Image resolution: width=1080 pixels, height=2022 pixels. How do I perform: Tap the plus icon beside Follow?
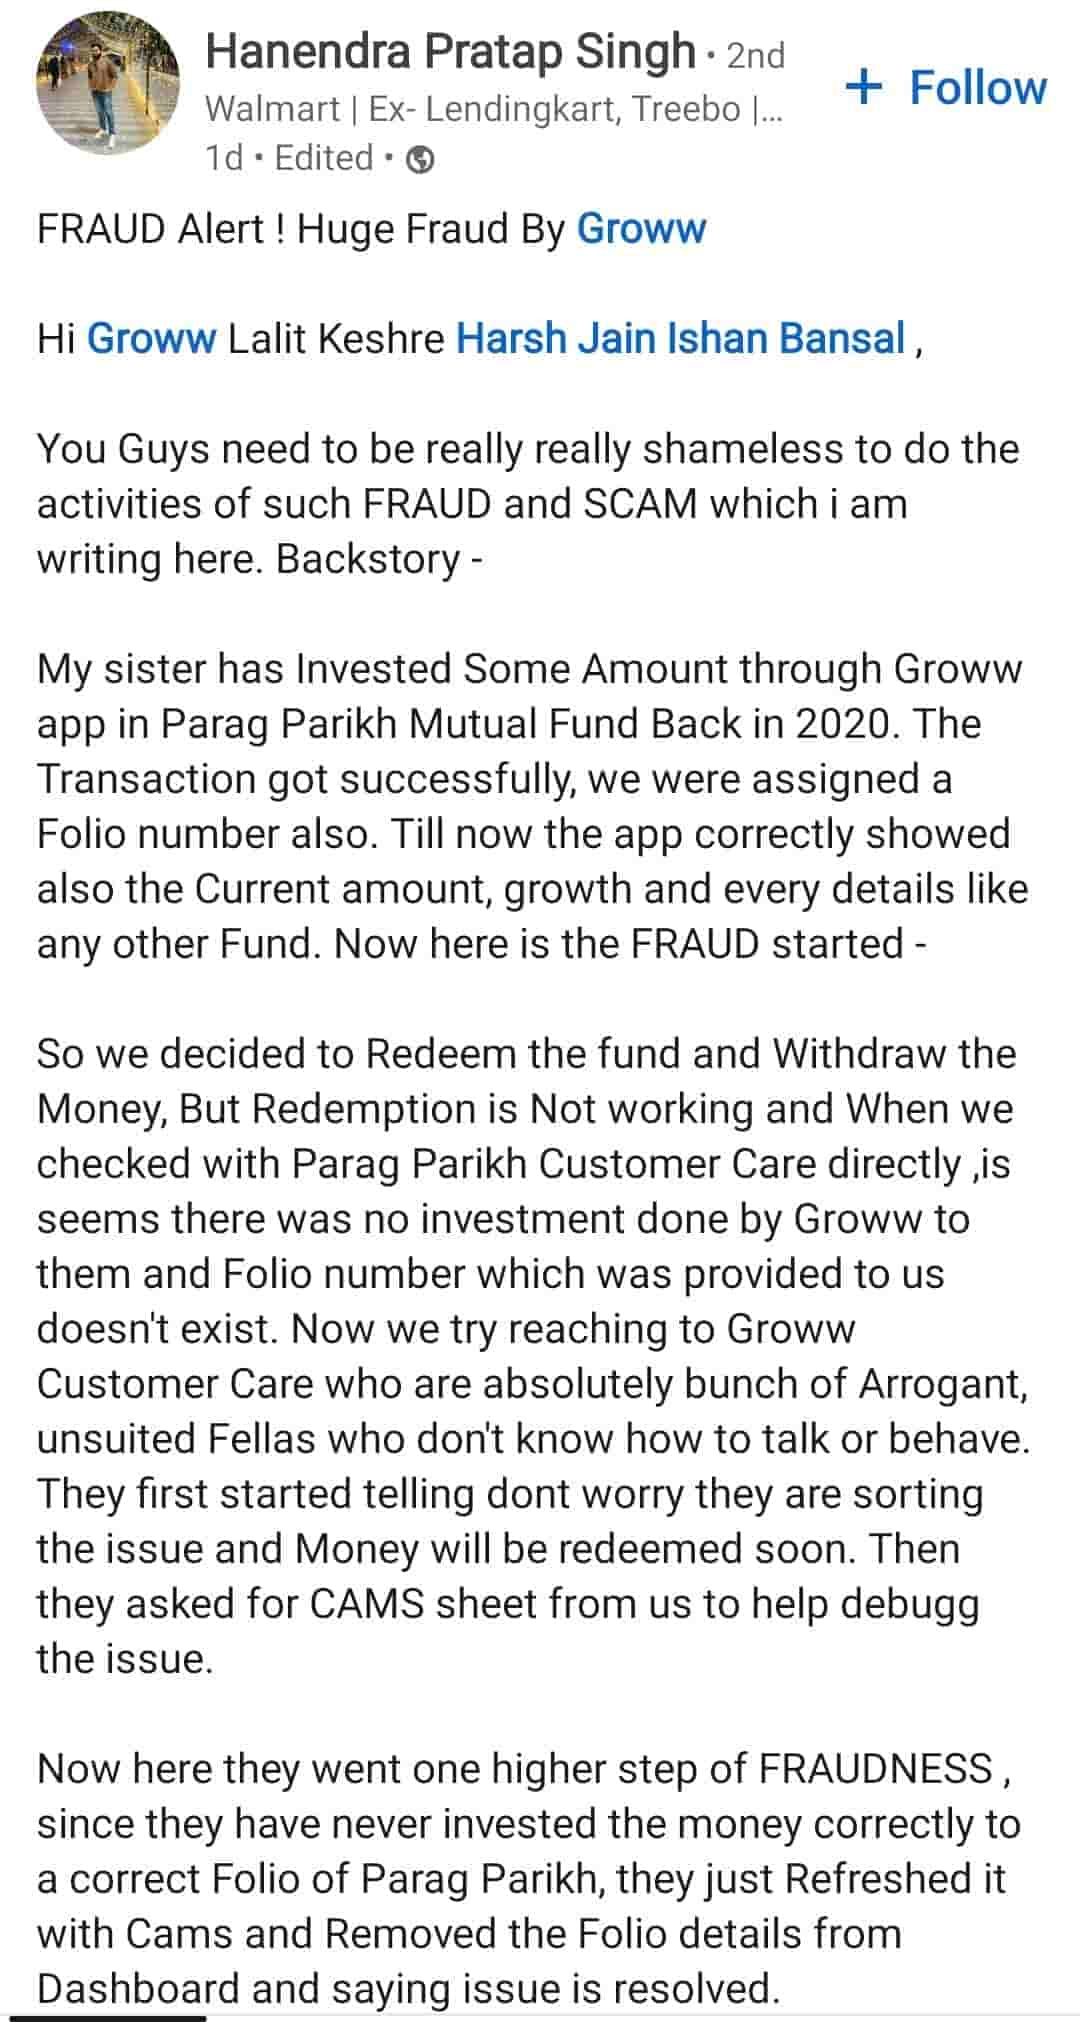click(x=863, y=87)
